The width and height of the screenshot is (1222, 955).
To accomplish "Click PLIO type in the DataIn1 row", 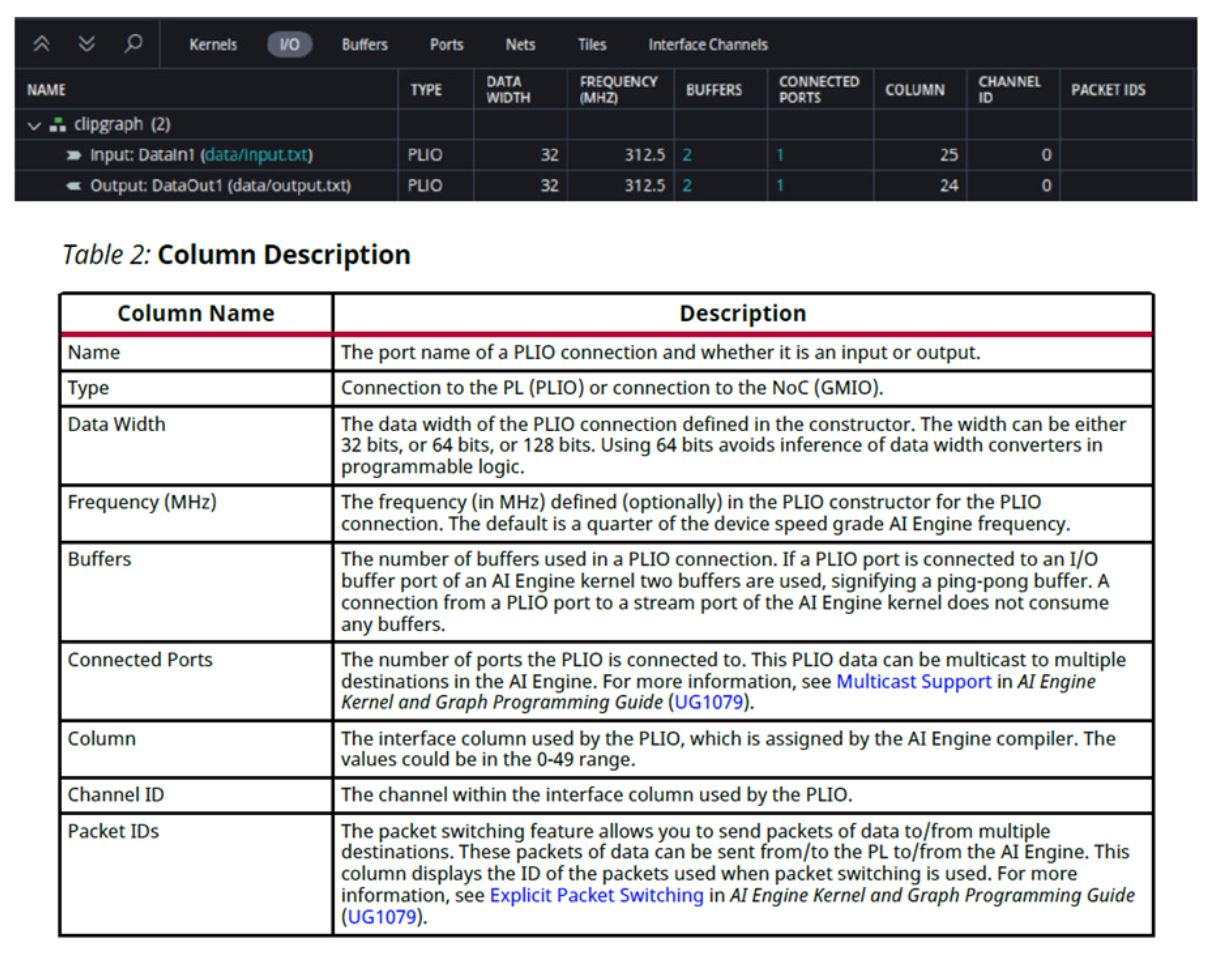I will click(425, 155).
